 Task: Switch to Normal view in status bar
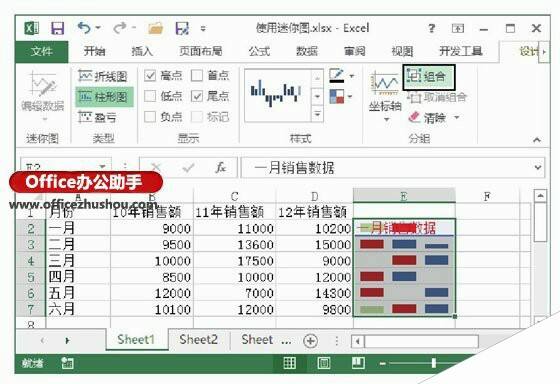pyautogui.click(x=290, y=363)
